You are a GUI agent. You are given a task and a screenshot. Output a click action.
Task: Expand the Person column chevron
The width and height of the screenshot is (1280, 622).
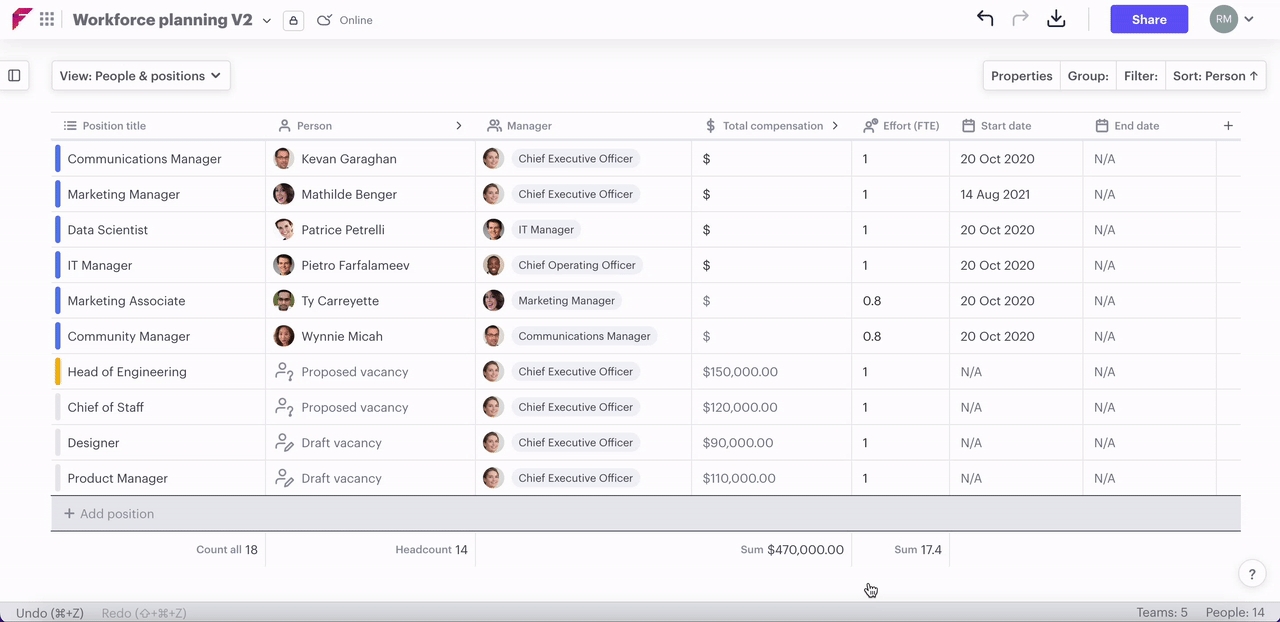click(459, 126)
